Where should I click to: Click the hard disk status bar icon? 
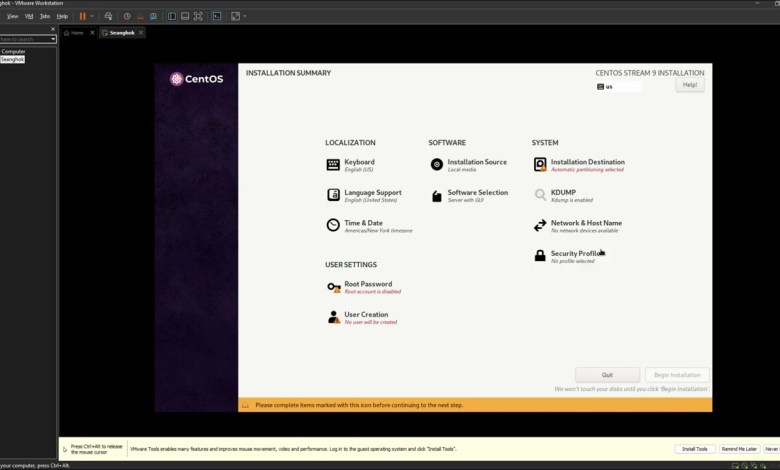coord(735,466)
